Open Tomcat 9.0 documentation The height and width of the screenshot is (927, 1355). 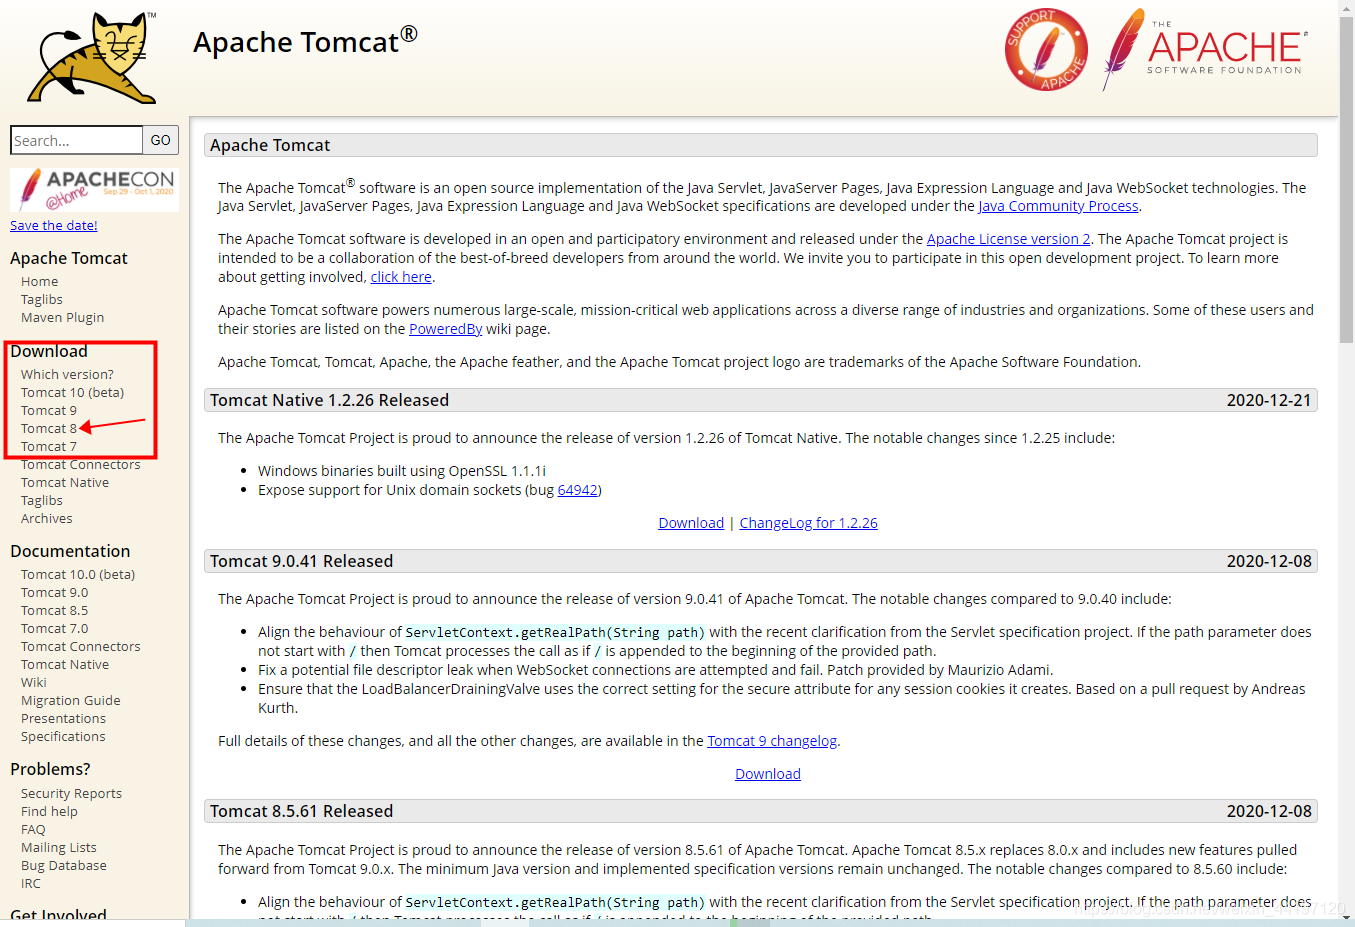(55, 593)
